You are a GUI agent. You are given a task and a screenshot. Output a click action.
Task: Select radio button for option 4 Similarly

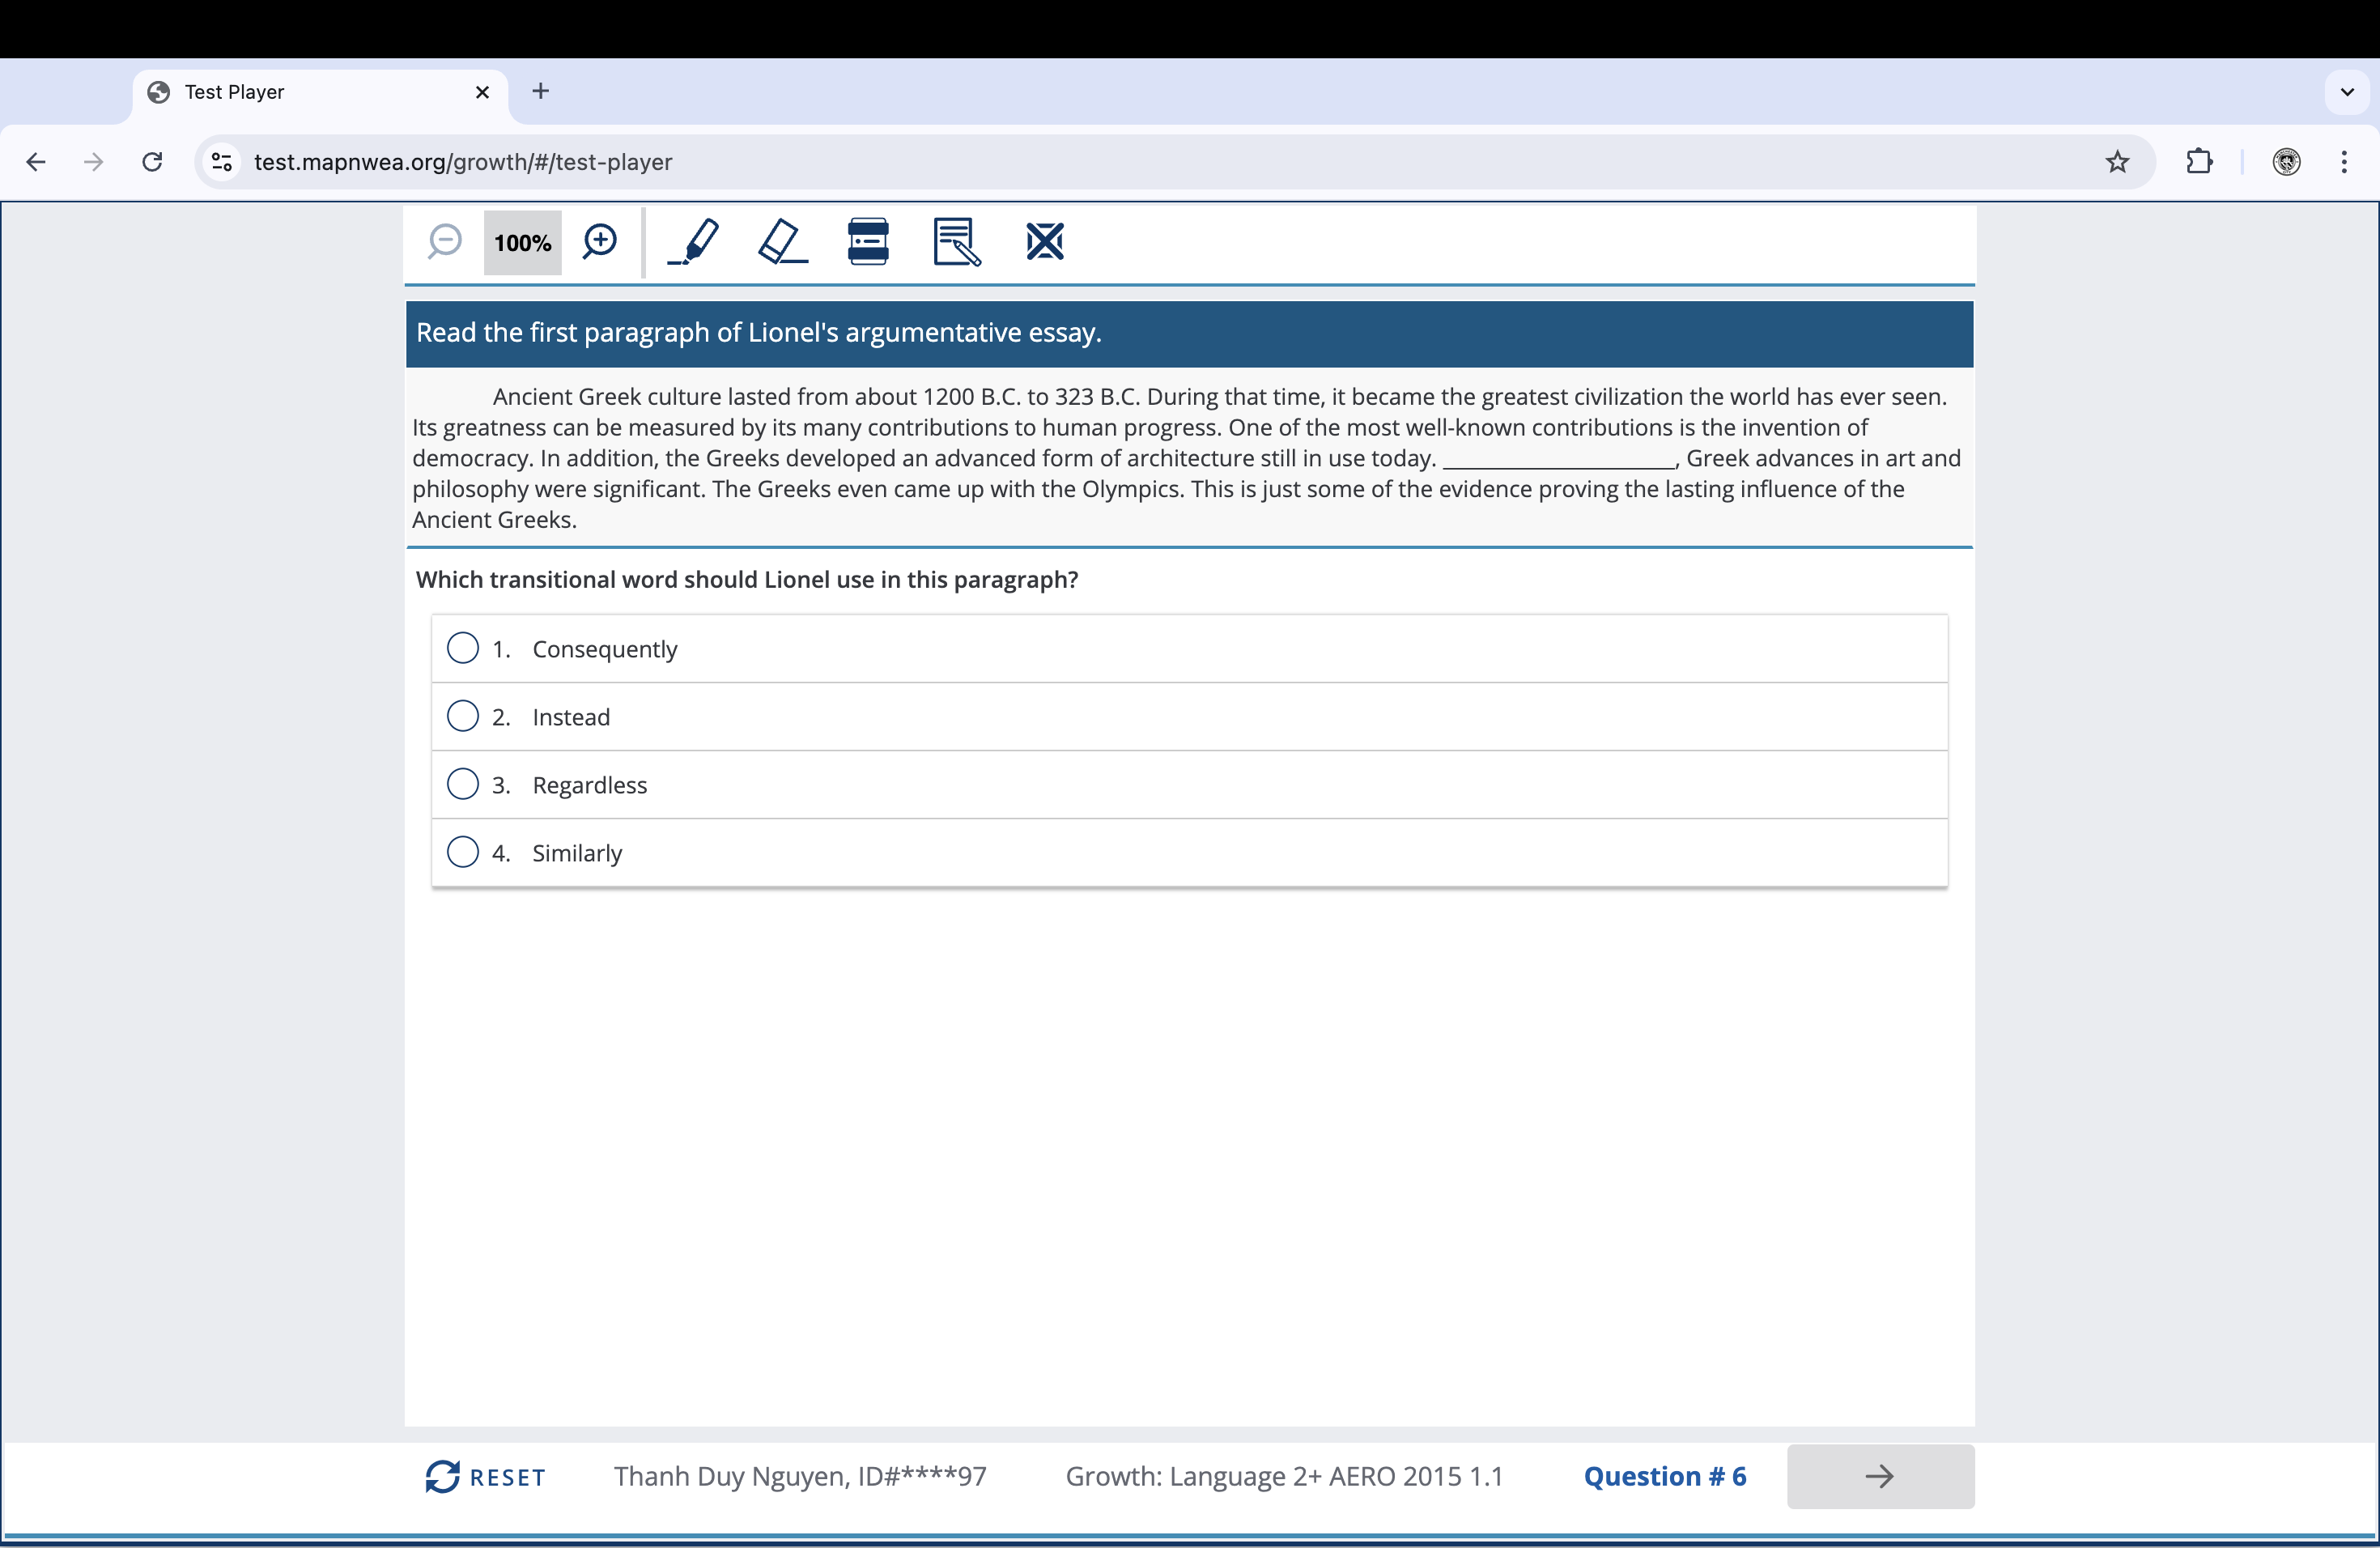point(461,852)
